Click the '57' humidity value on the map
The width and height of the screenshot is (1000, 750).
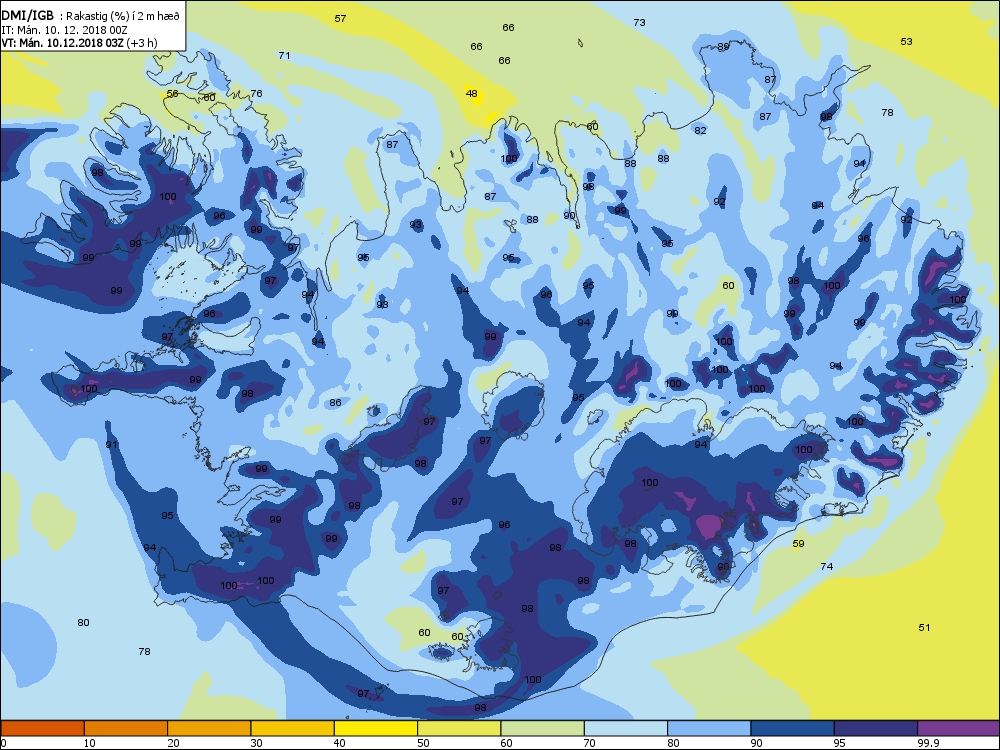[341, 18]
